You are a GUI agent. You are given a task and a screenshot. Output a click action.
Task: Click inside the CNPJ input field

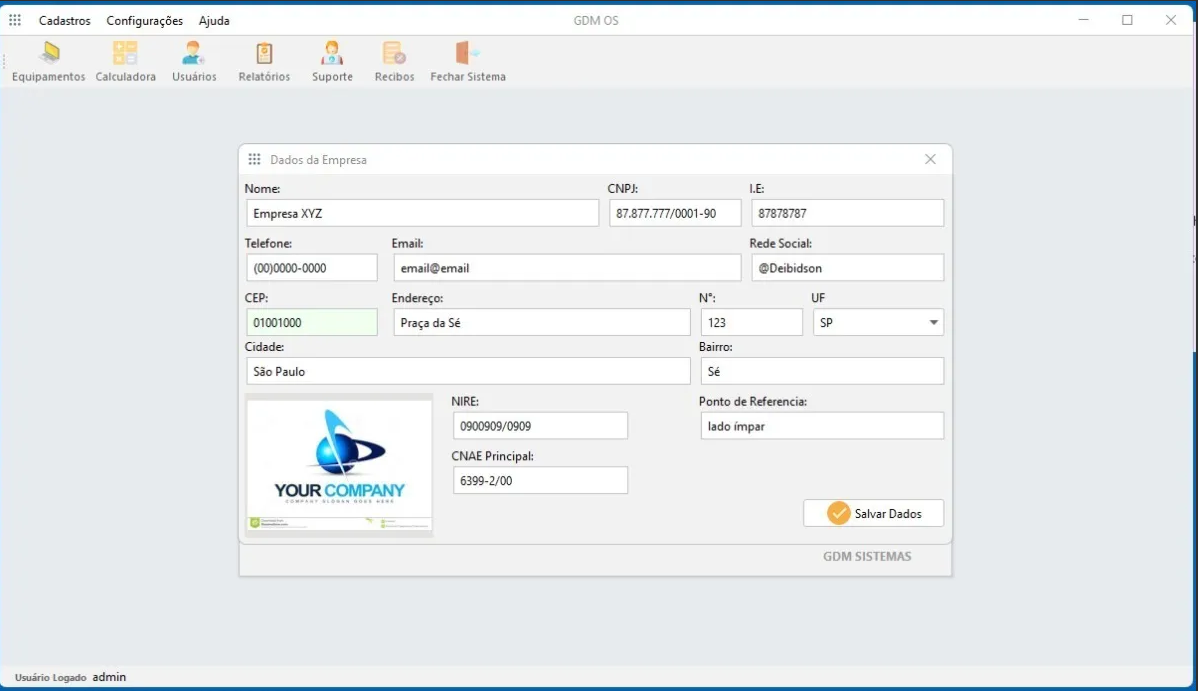coord(675,212)
